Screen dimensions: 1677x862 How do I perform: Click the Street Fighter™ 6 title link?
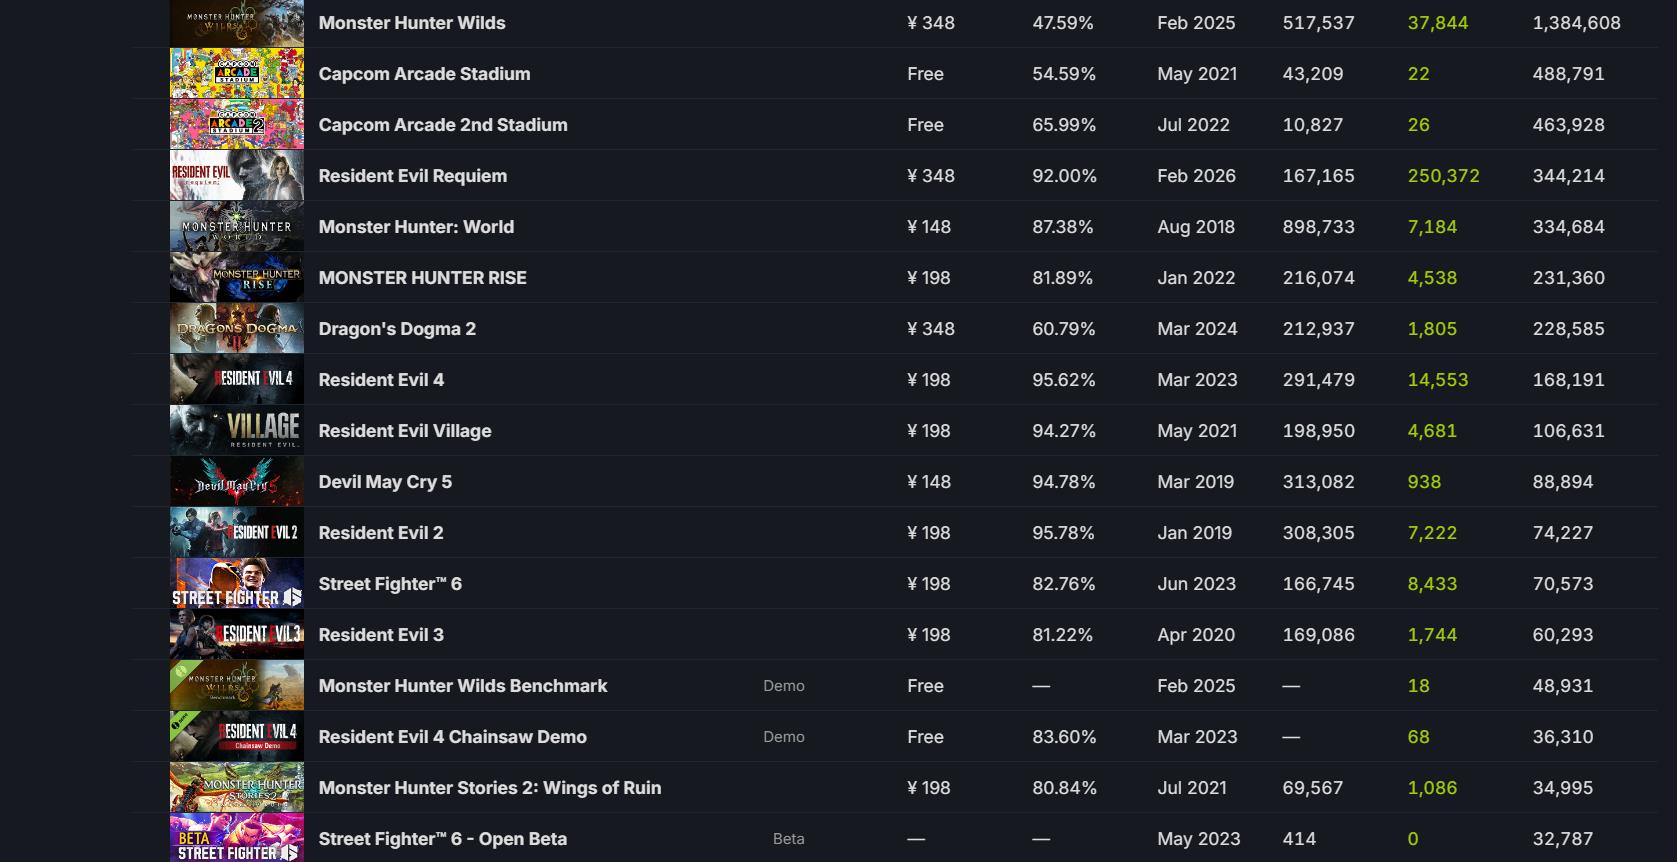click(390, 584)
